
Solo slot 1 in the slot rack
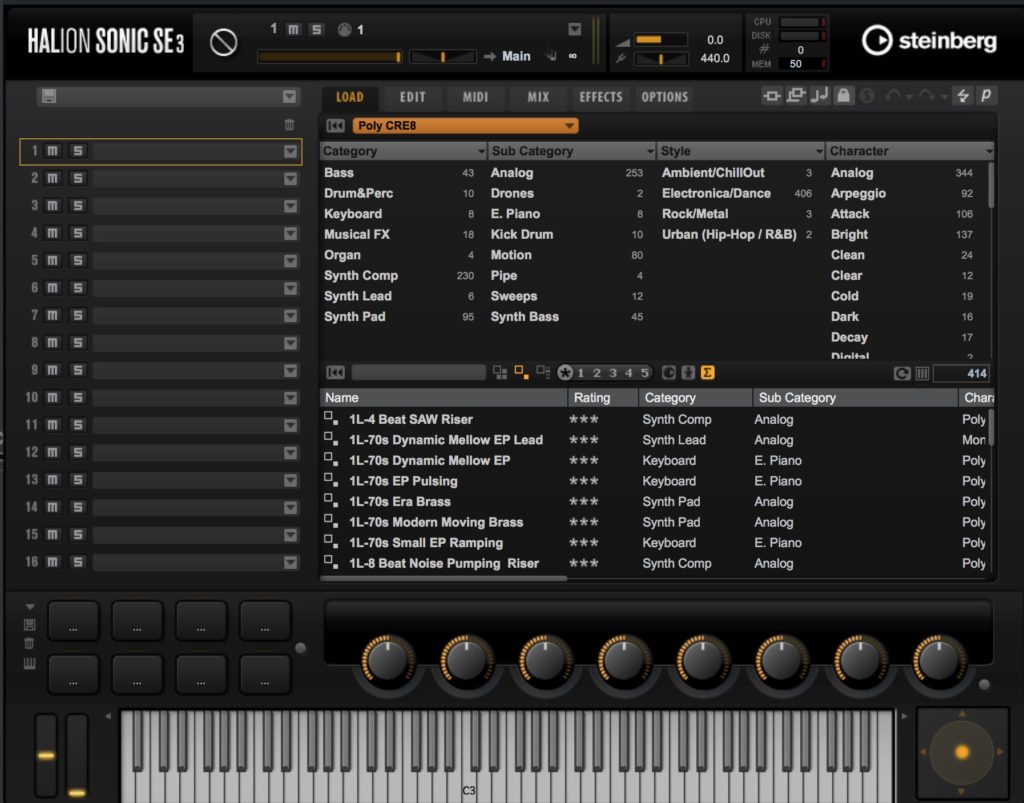tap(78, 151)
